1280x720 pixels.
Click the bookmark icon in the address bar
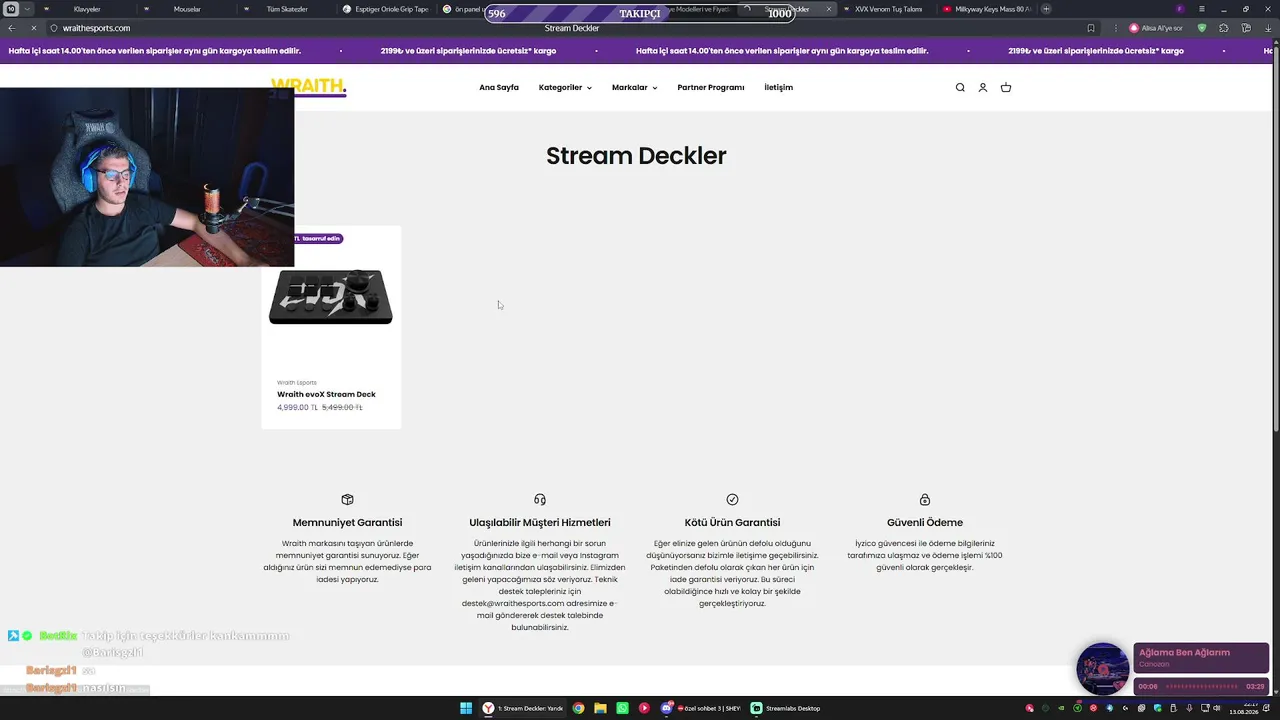click(1090, 28)
